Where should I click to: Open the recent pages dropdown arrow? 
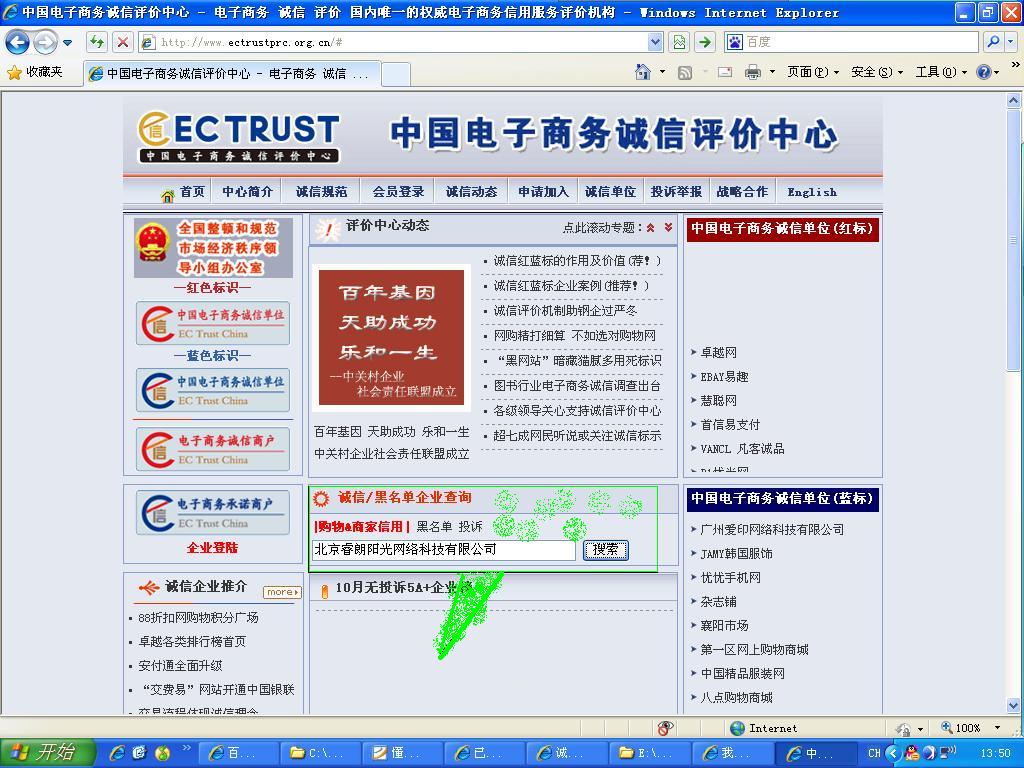point(67,43)
